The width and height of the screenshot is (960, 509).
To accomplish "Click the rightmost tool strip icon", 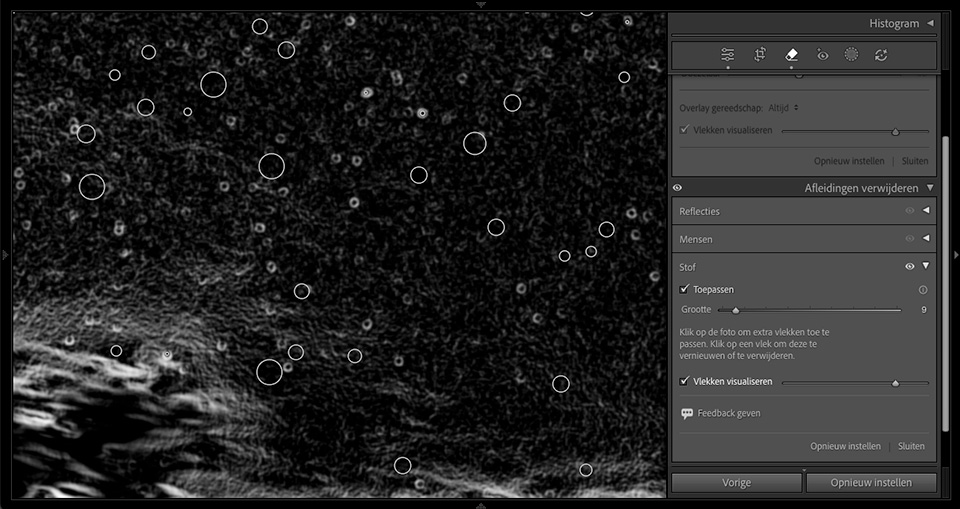I will (881, 55).
